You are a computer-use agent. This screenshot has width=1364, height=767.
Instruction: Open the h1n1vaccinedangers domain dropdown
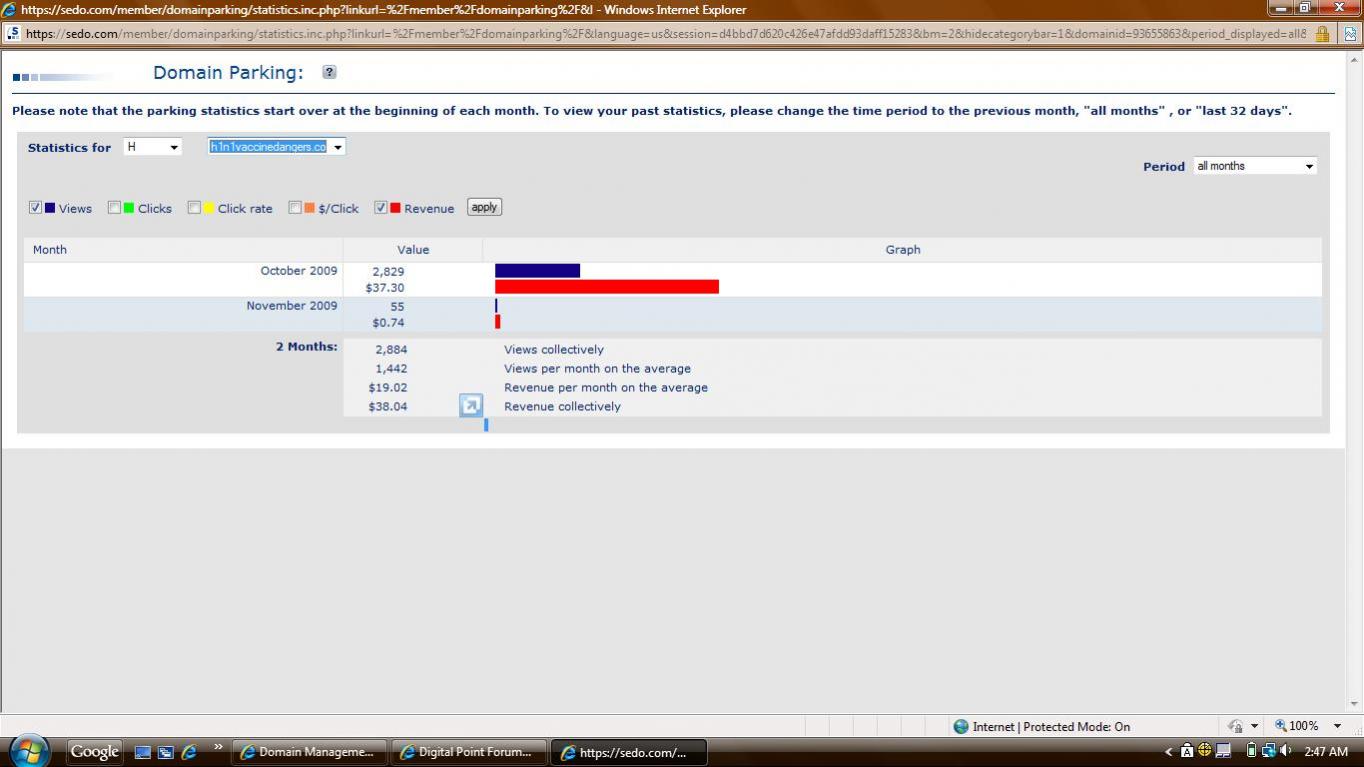click(276, 147)
